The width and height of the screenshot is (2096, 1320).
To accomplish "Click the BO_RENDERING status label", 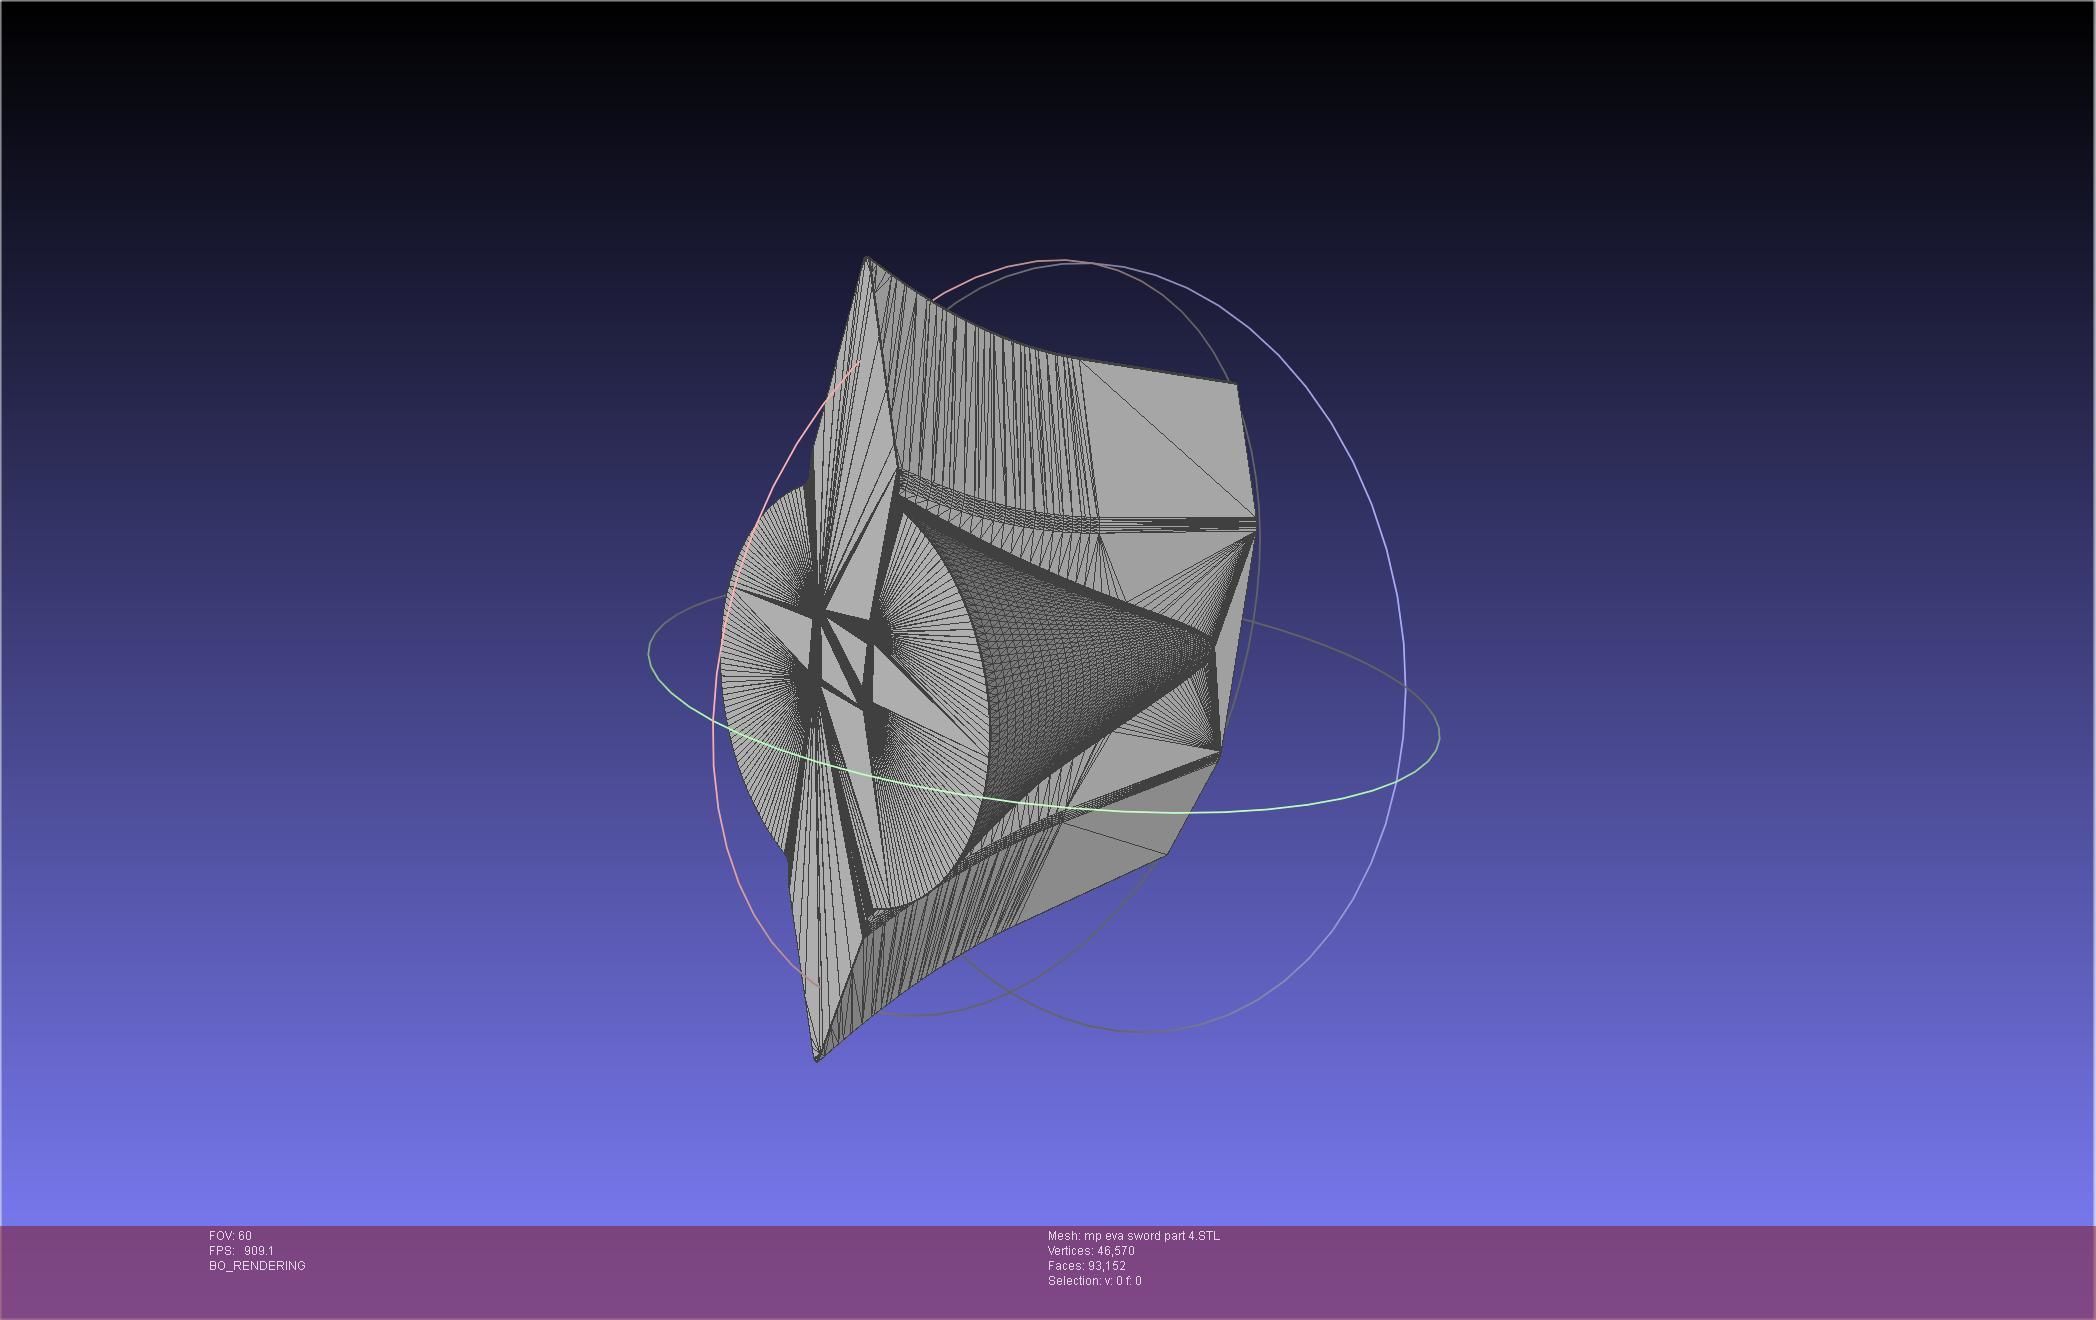I will tap(257, 1266).
